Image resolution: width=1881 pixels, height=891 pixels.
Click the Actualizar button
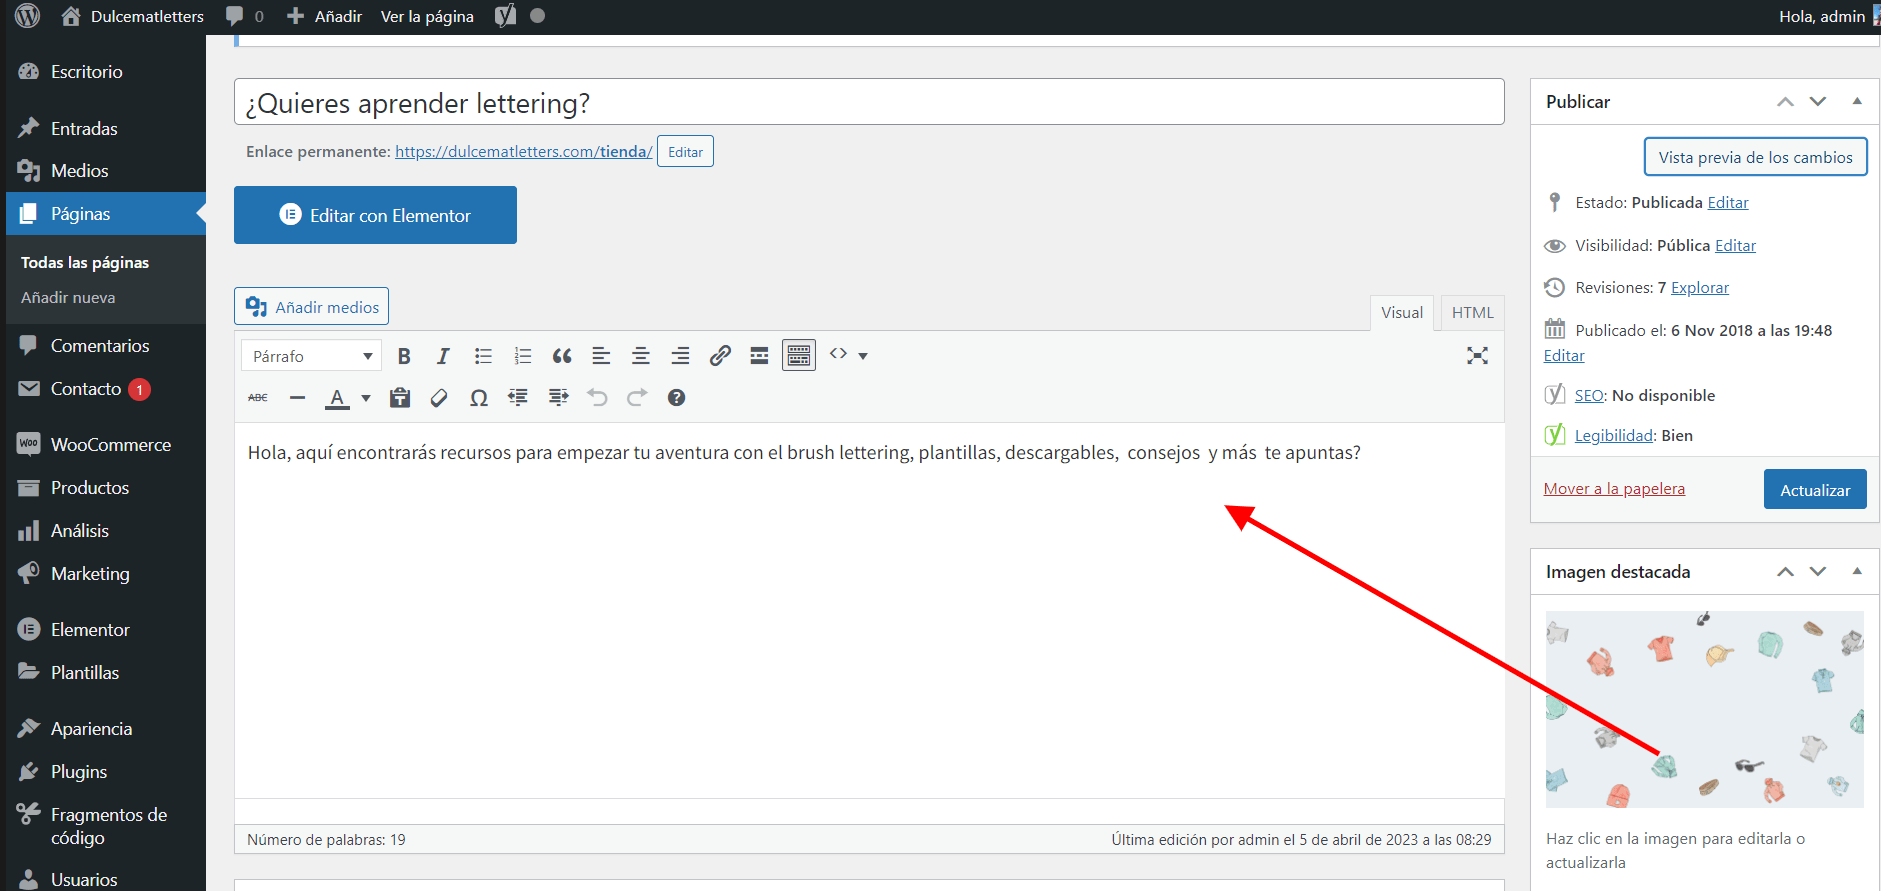click(1815, 490)
